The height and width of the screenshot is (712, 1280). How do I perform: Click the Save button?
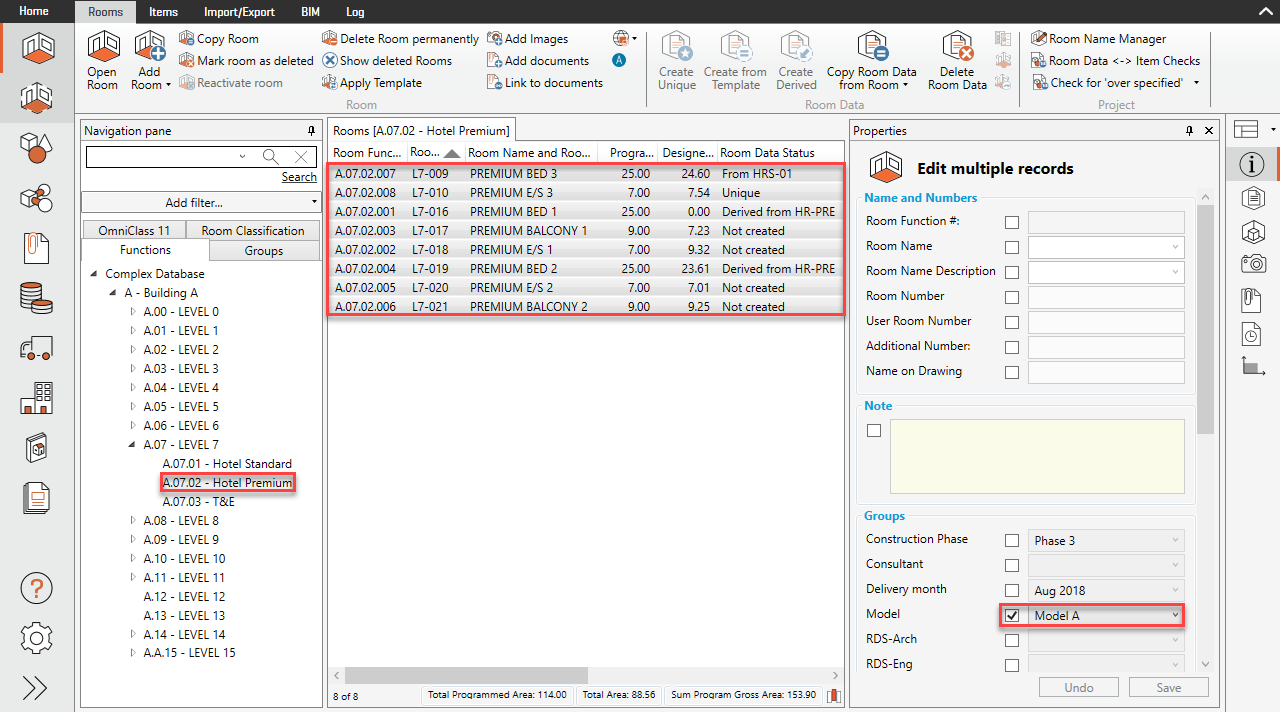(x=1168, y=687)
